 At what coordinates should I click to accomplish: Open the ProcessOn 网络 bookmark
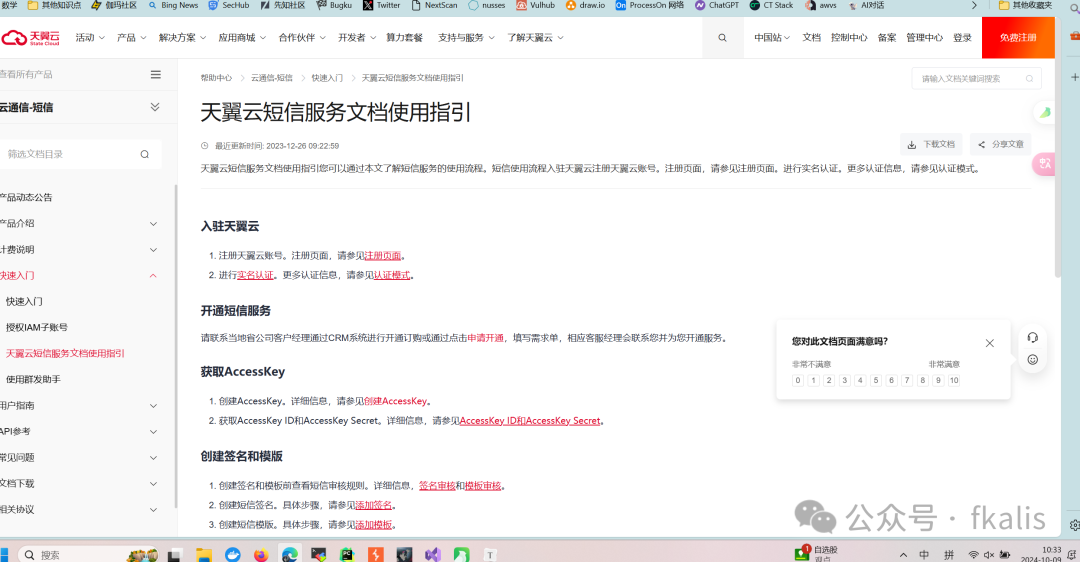pyautogui.click(x=650, y=5)
